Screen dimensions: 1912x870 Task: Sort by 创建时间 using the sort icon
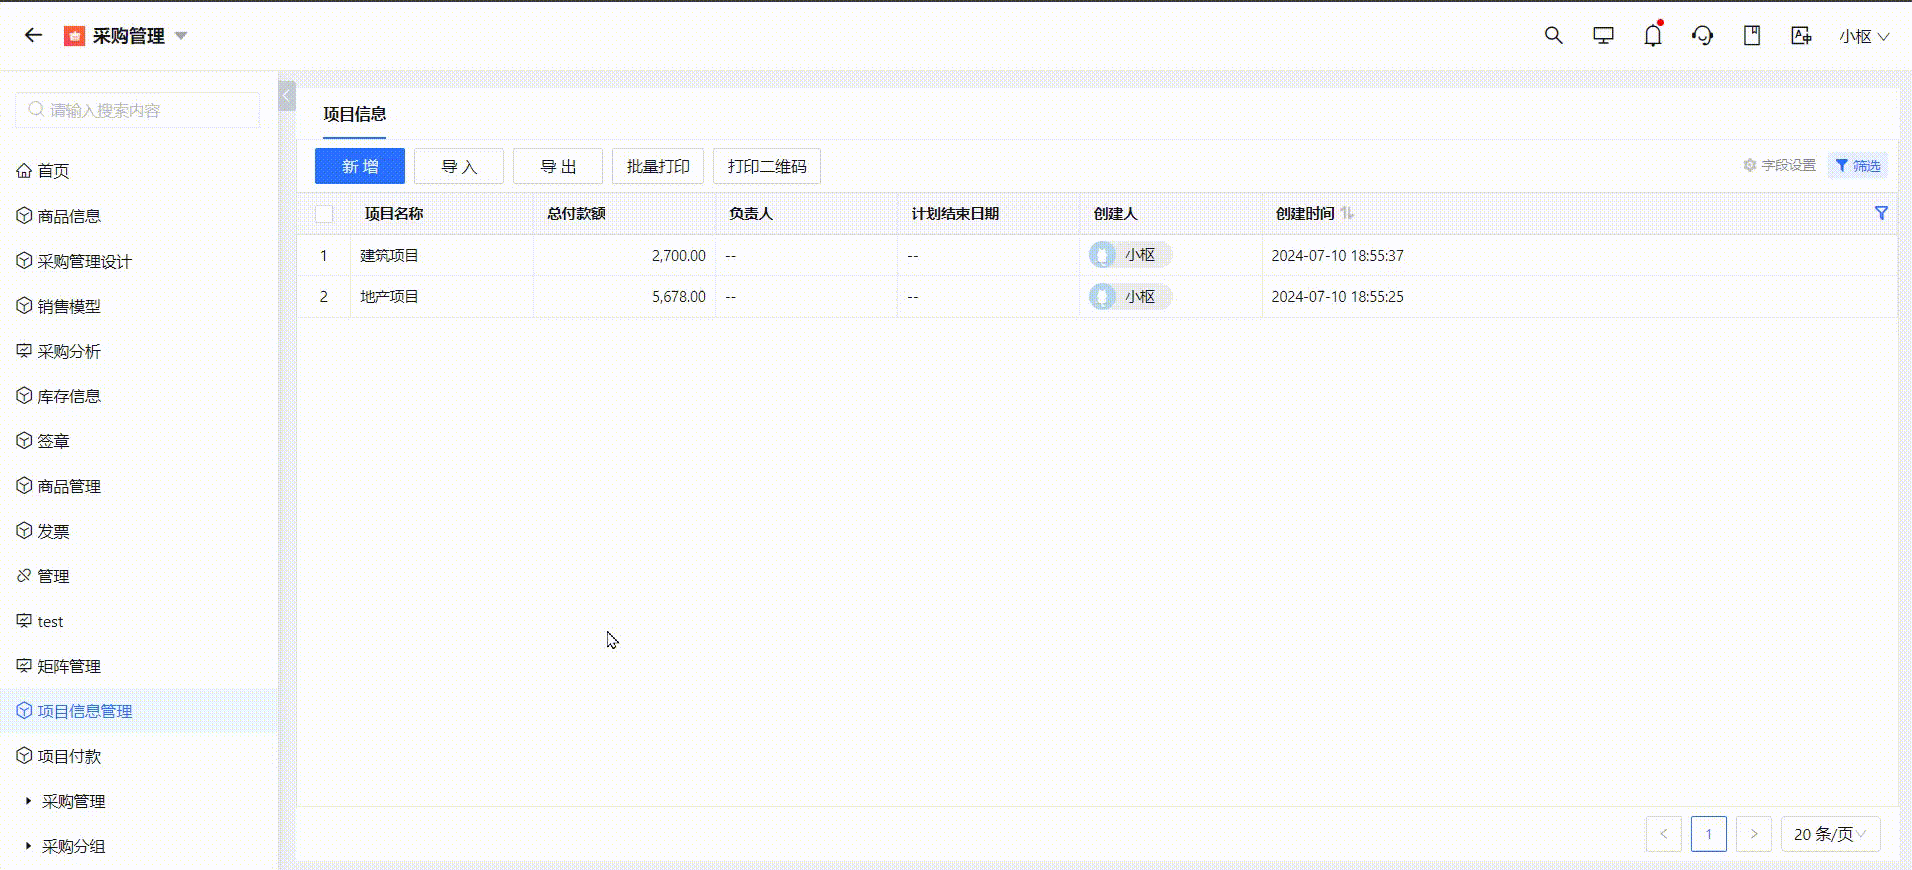1347,213
